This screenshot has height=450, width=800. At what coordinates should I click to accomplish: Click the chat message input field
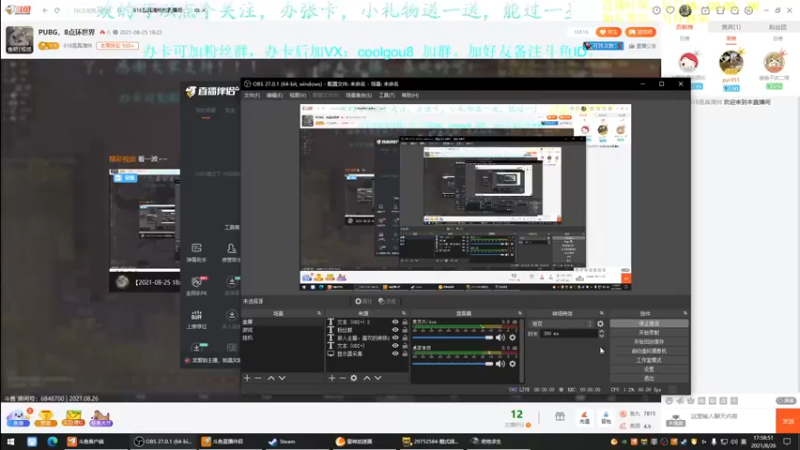pyautogui.click(x=730, y=416)
